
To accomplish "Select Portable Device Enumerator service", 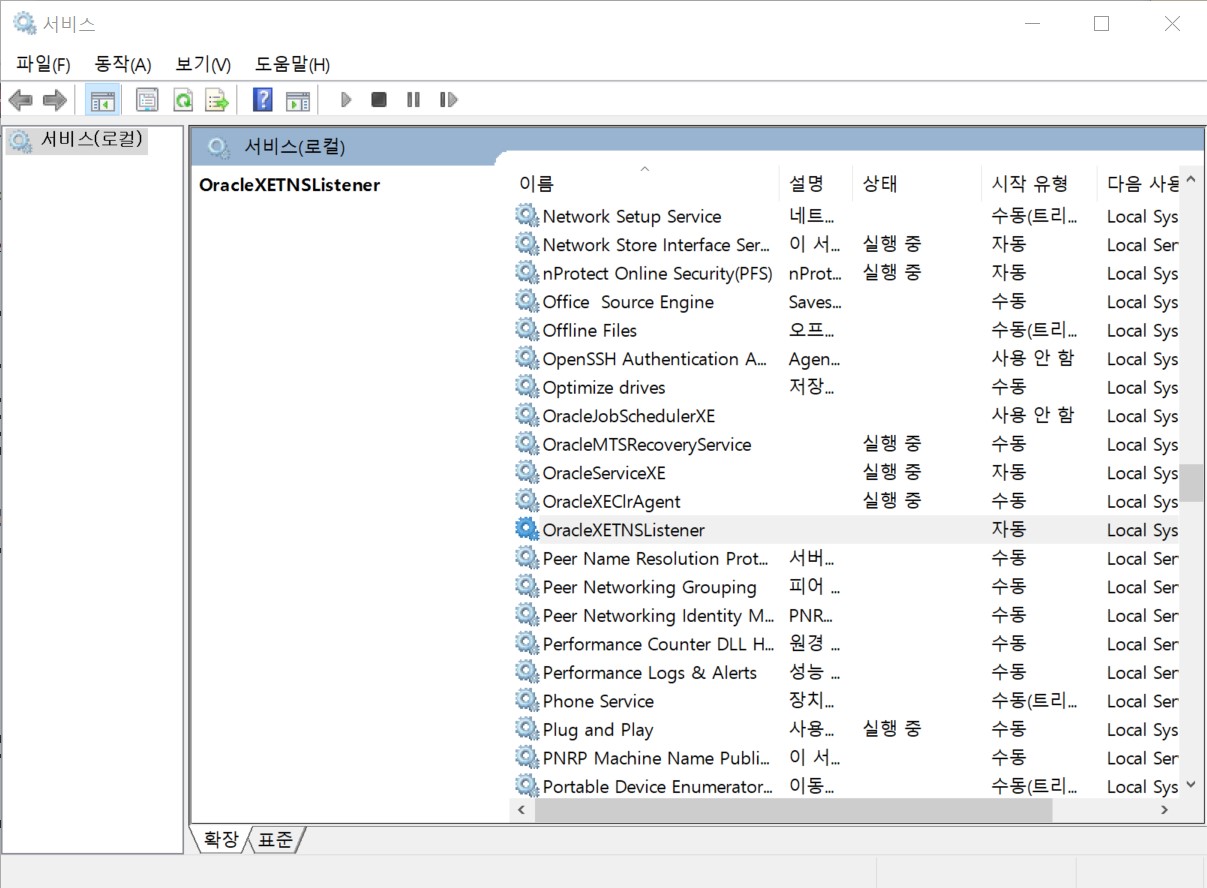I will coord(657,787).
